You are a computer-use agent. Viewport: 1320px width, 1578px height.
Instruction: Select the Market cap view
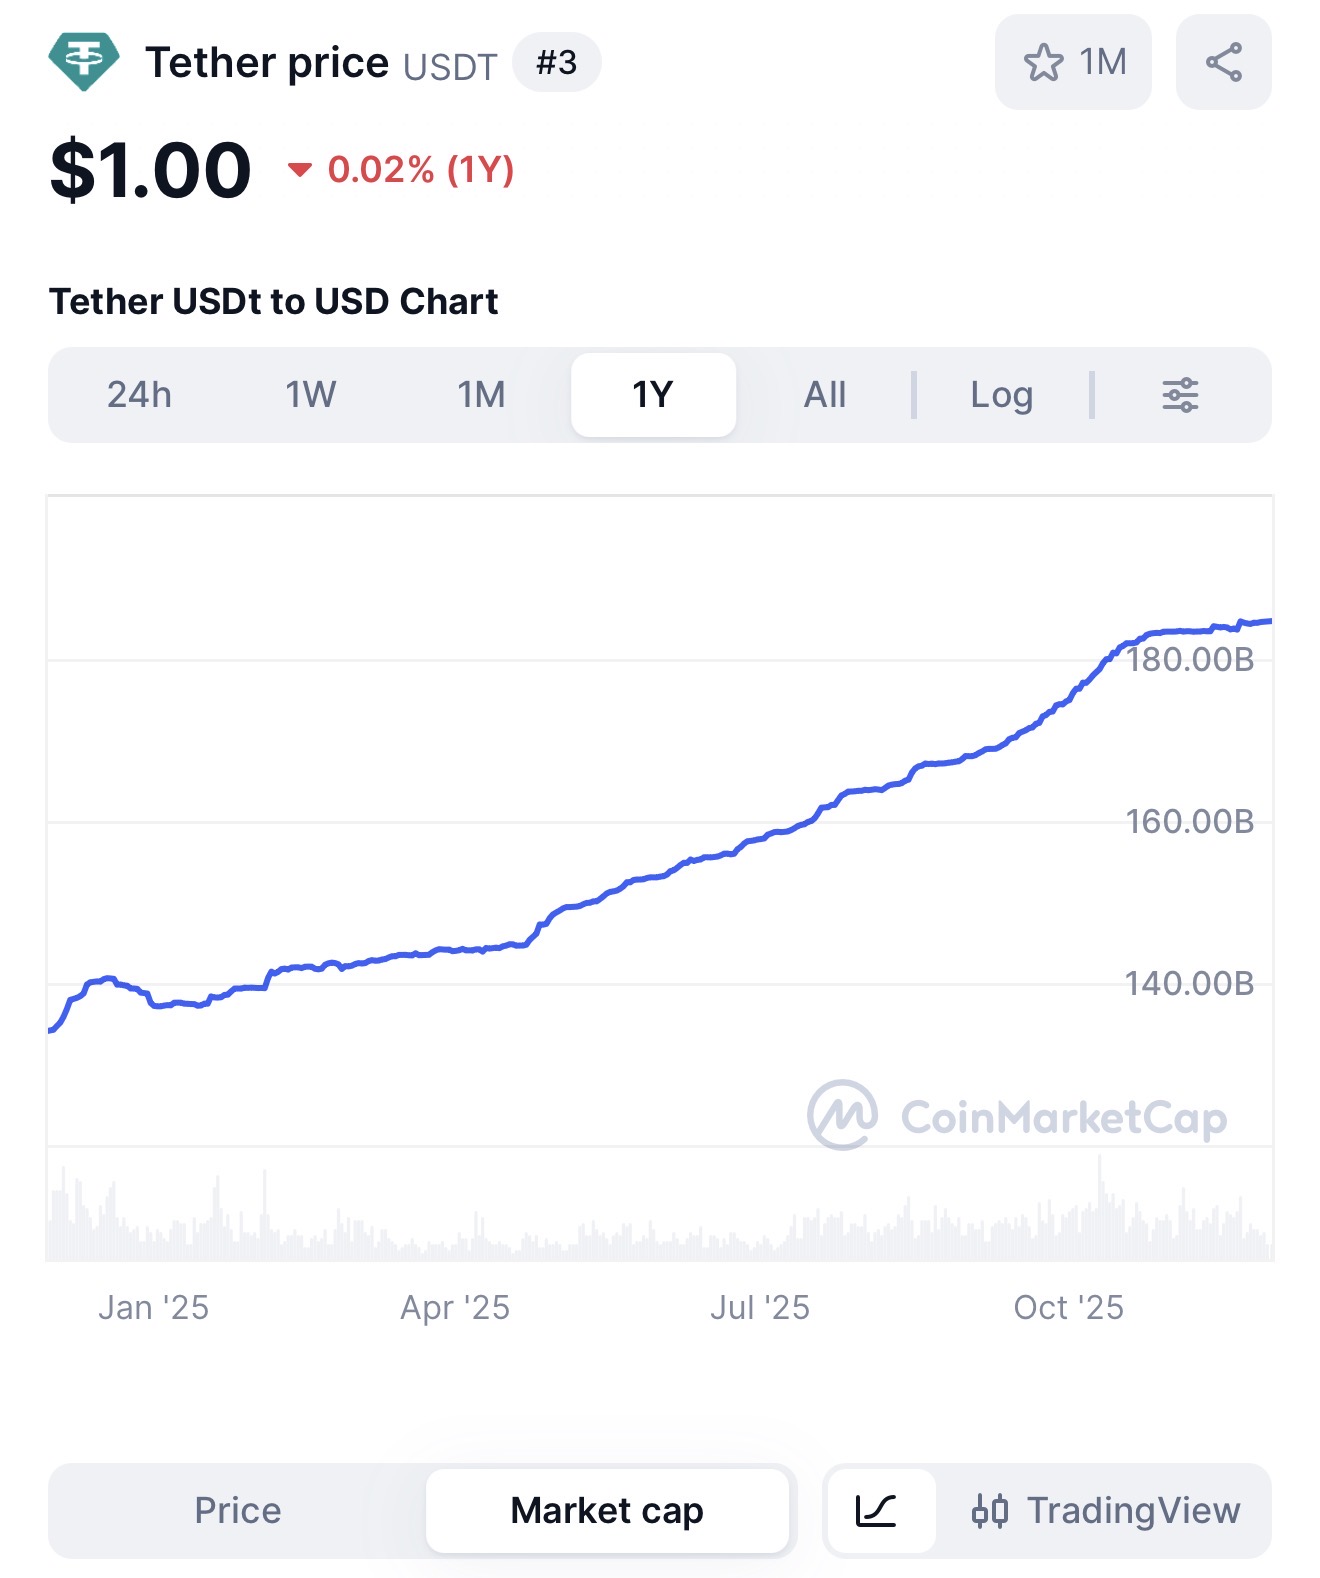pos(607,1510)
